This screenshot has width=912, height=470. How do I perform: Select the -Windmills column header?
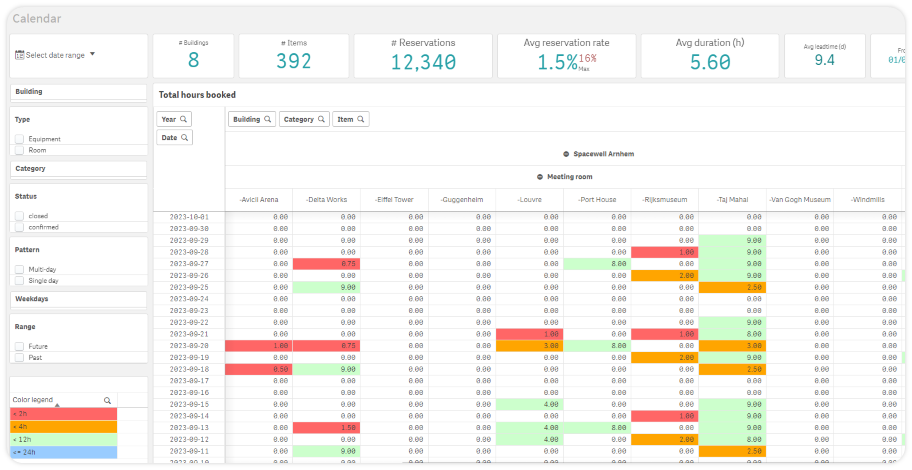[x=867, y=200]
